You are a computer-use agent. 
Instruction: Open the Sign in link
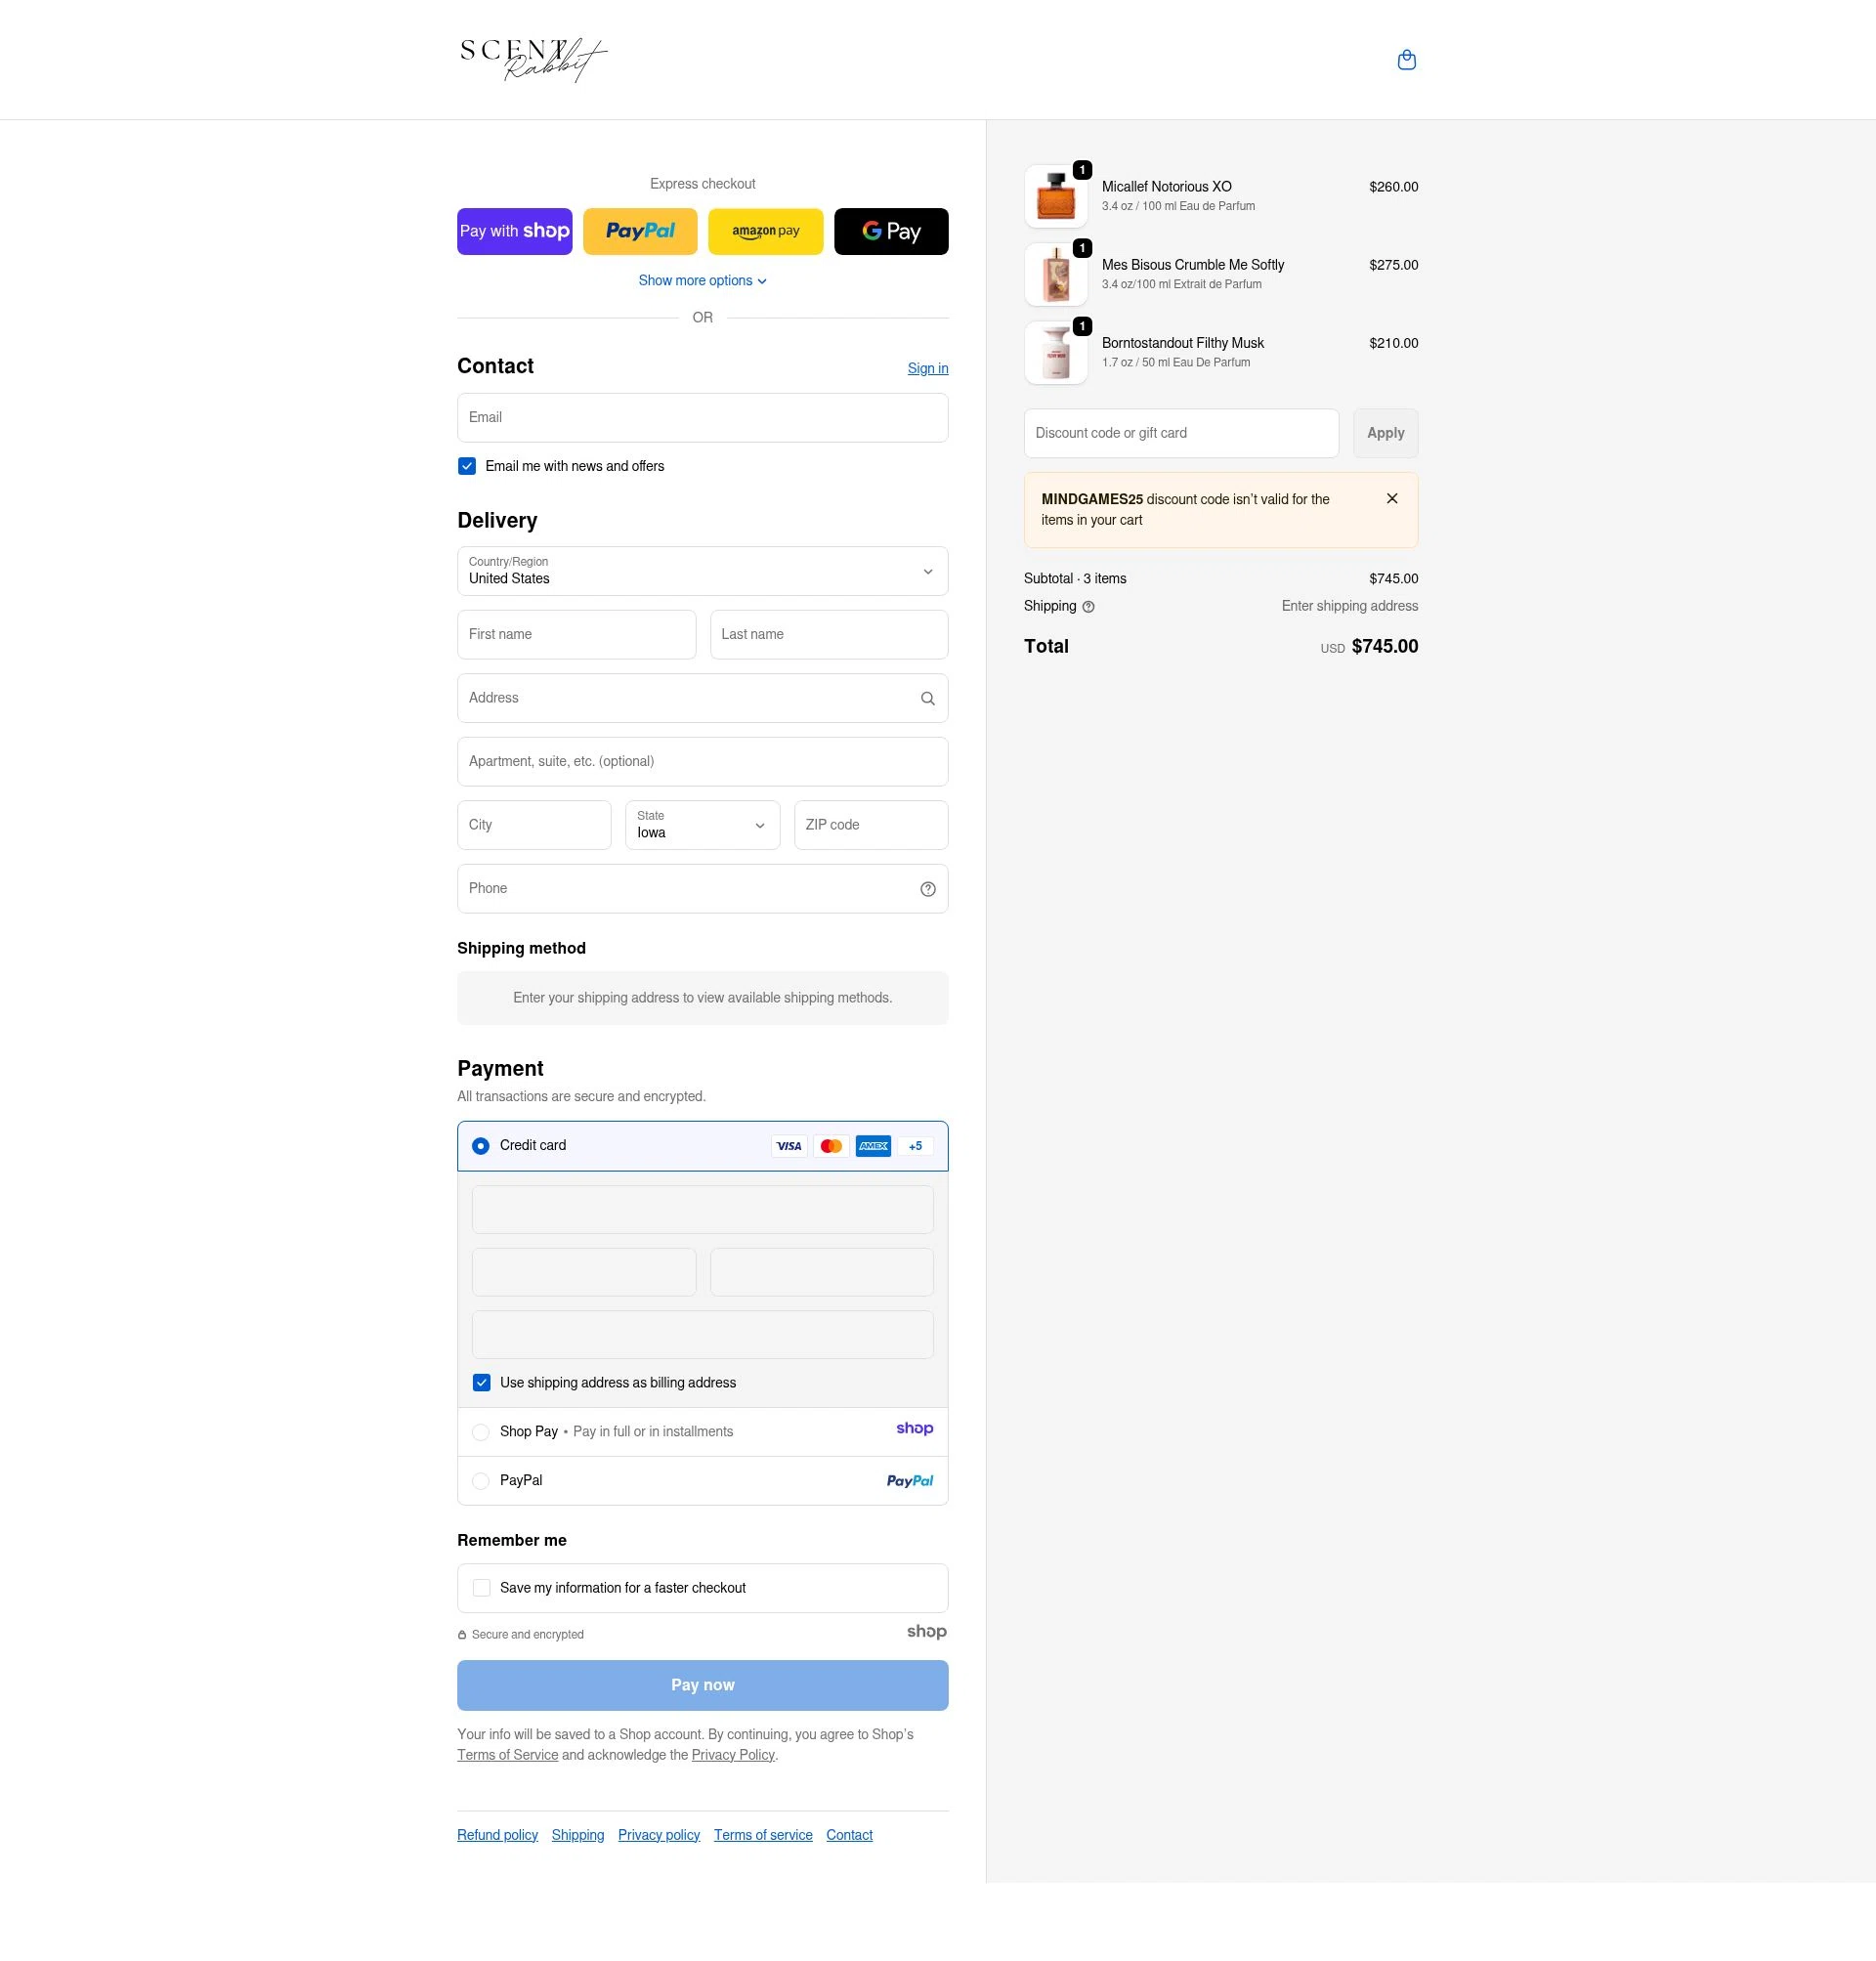click(x=927, y=368)
